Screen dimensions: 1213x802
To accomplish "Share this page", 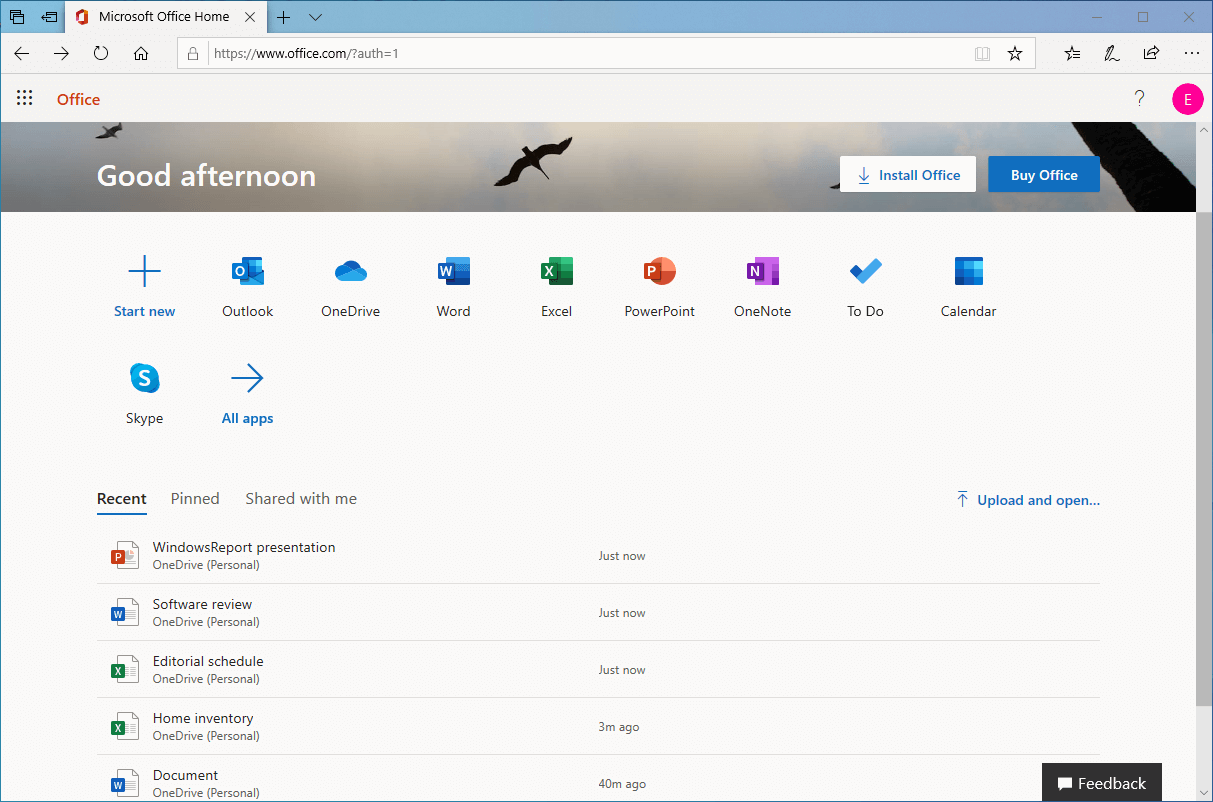I will [x=1151, y=53].
